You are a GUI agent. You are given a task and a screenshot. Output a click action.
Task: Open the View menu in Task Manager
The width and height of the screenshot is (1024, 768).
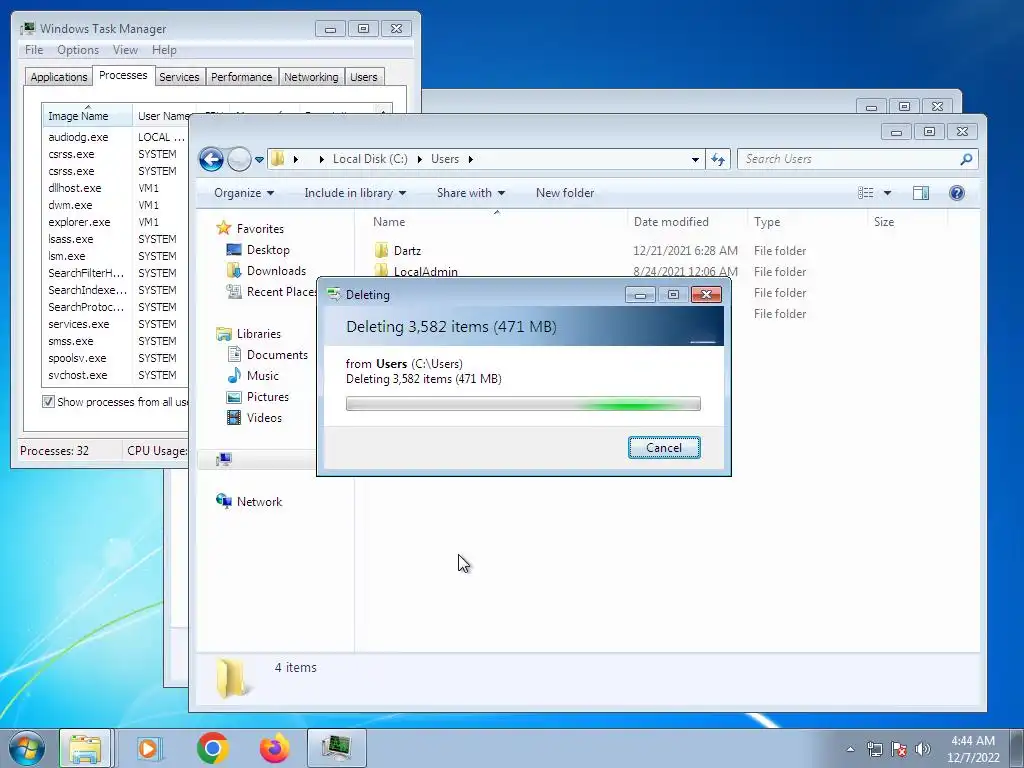[x=125, y=50]
